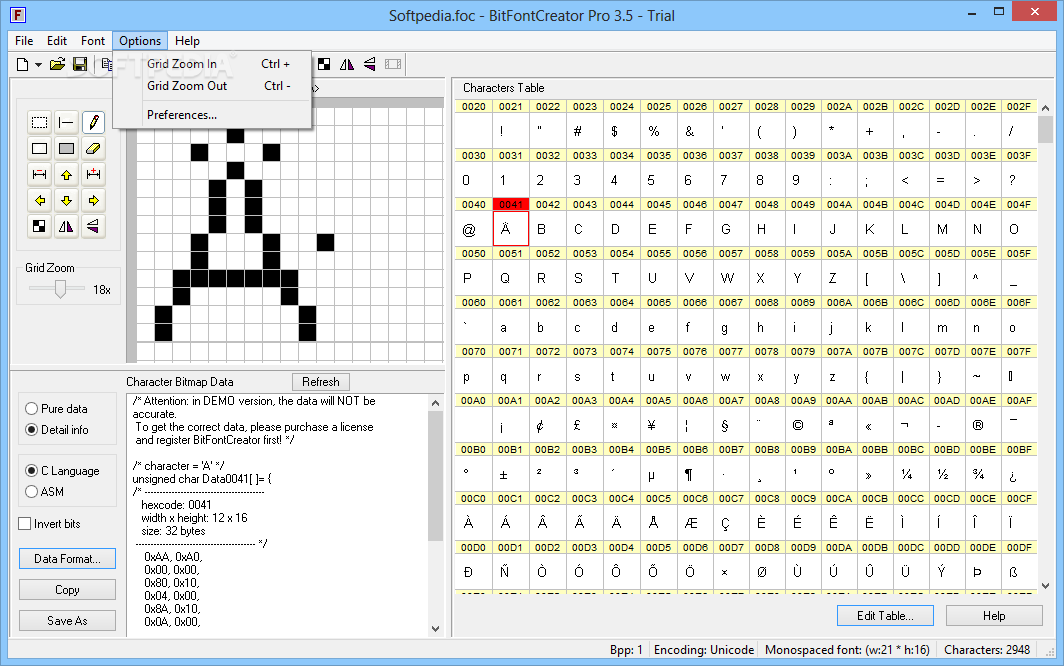Image resolution: width=1064 pixels, height=666 pixels.
Task: Mirror glyph vertically in tool palette
Action: 94,226
